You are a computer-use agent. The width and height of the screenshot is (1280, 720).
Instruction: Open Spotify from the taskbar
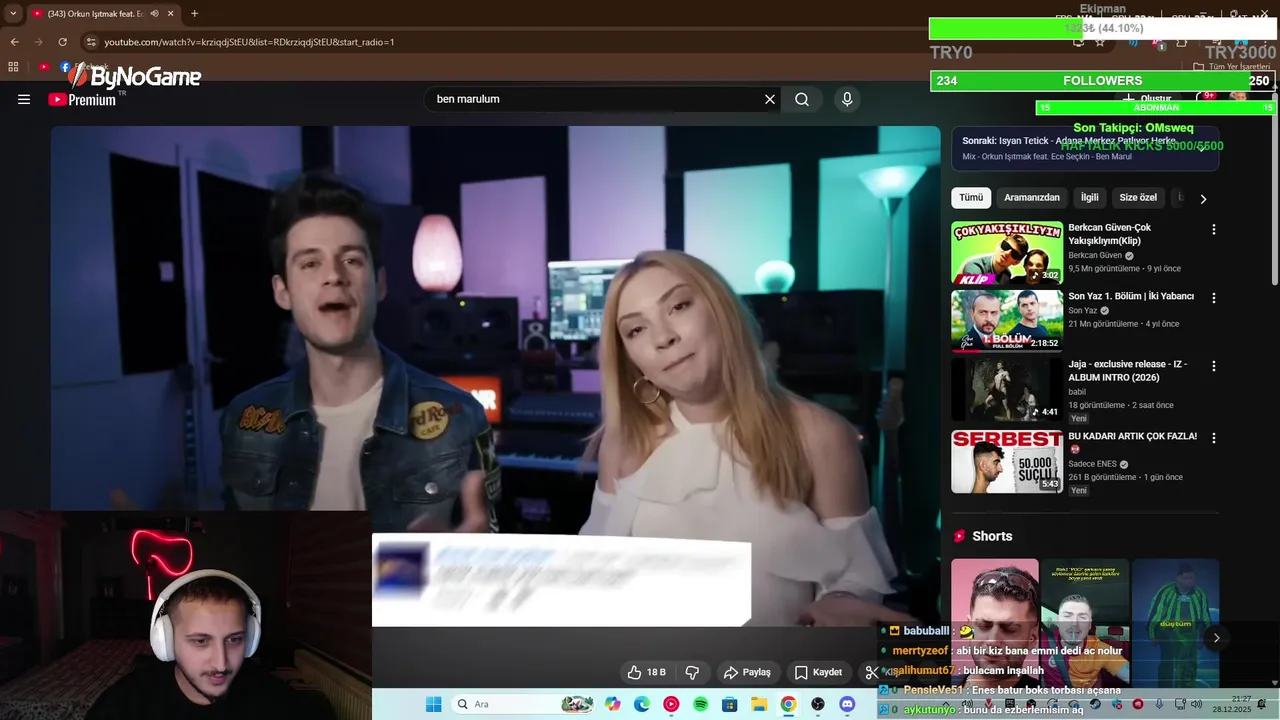(x=700, y=704)
